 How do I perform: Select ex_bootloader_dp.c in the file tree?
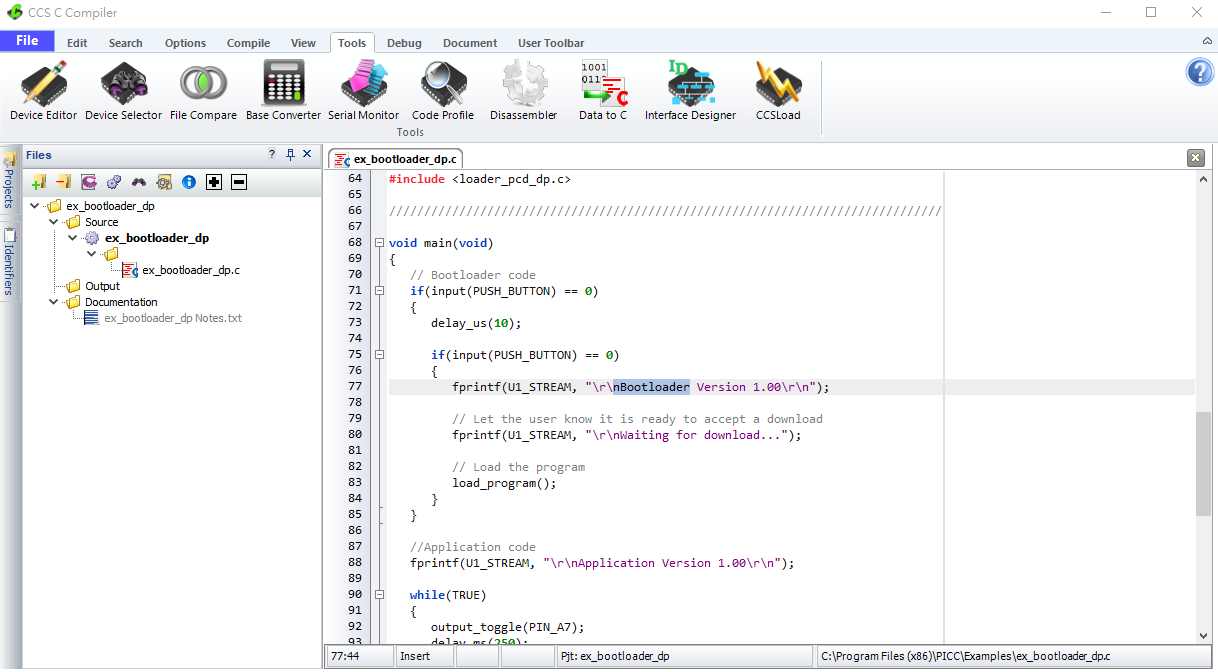point(191,270)
